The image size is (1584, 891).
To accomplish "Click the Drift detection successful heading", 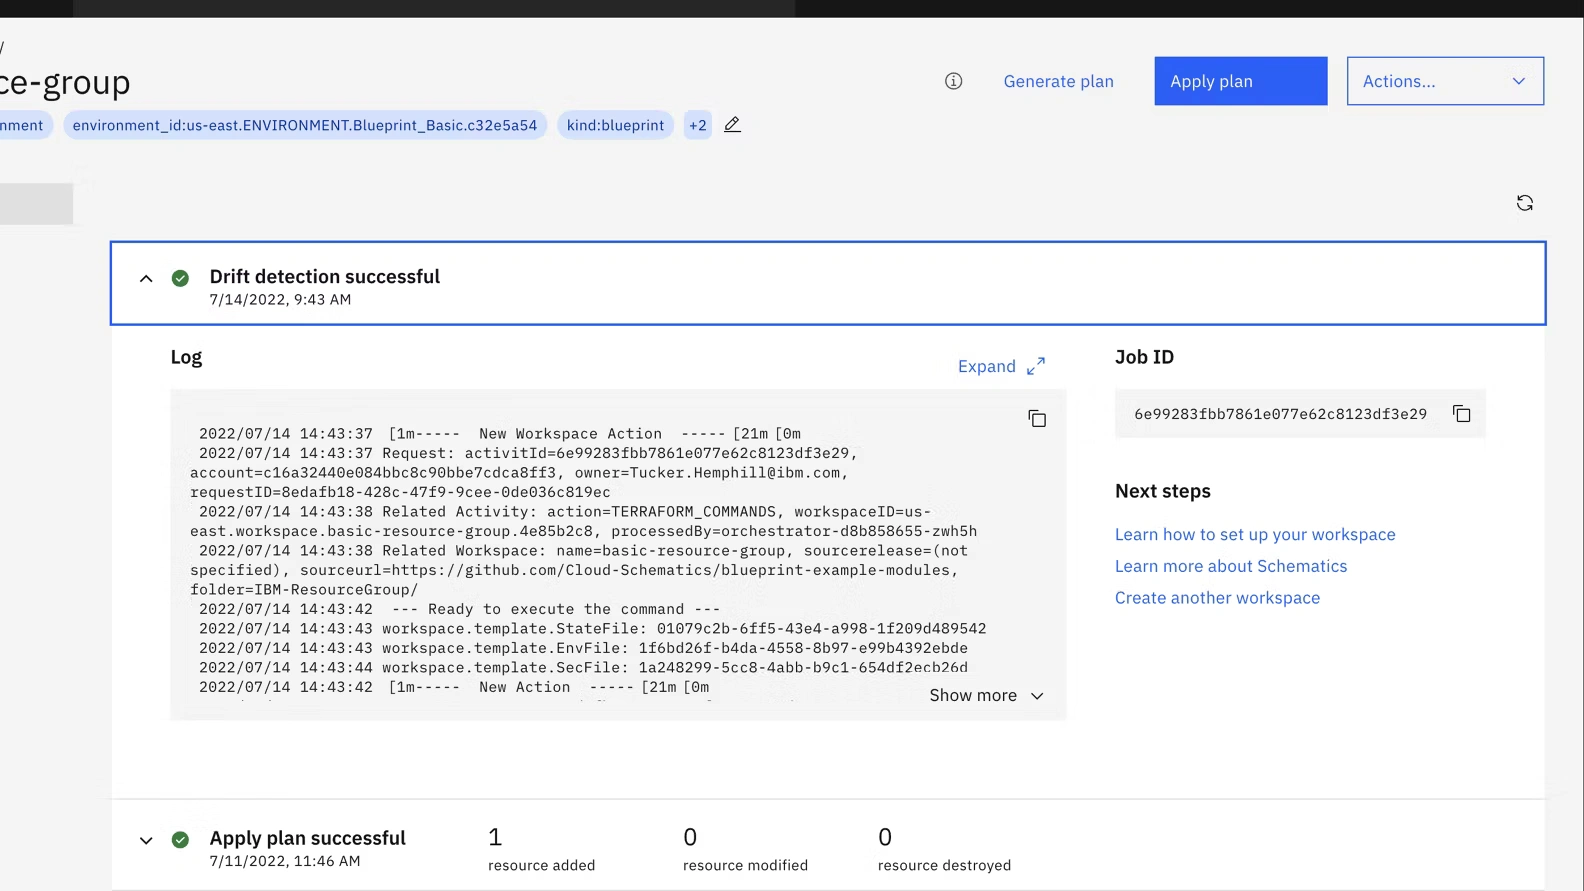I will pos(324,276).
